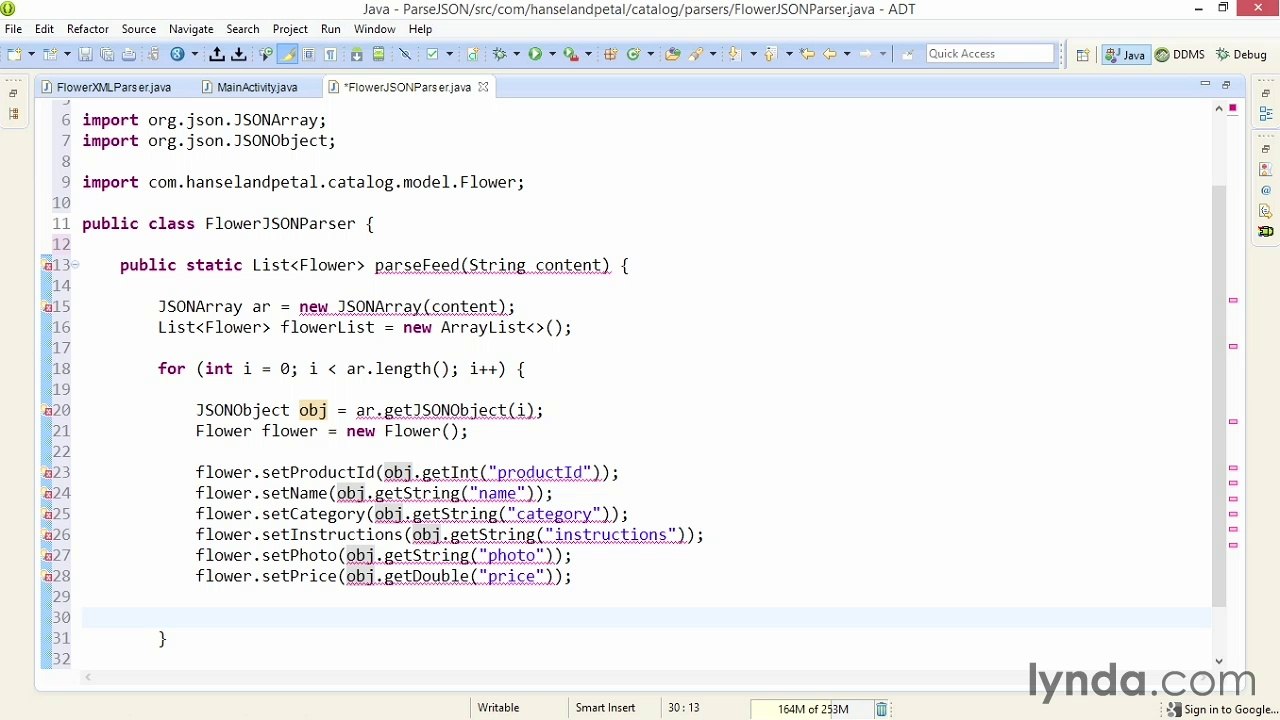Open the Declaration view icon in right sidebar
The height and width of the screenshot is (720, 1280).
(1265, 211)
